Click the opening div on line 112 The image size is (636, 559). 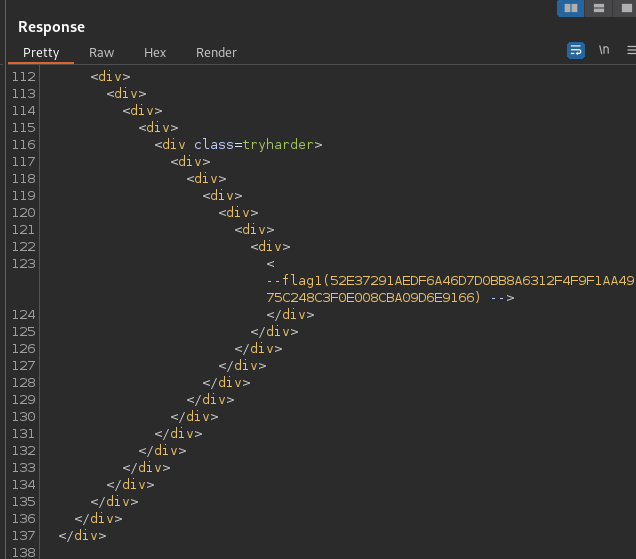point(110,76)
